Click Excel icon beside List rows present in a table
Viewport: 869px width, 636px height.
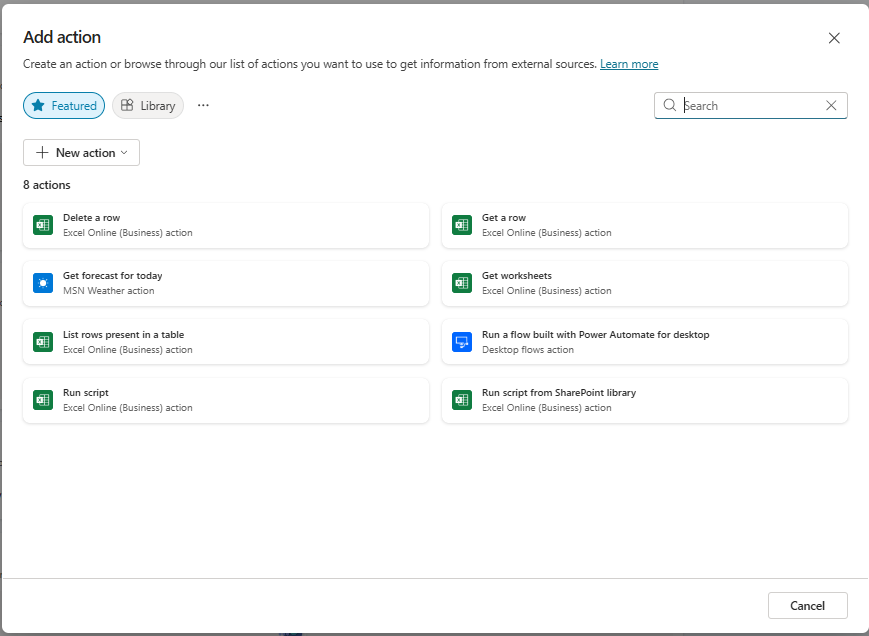coord(43,342)
